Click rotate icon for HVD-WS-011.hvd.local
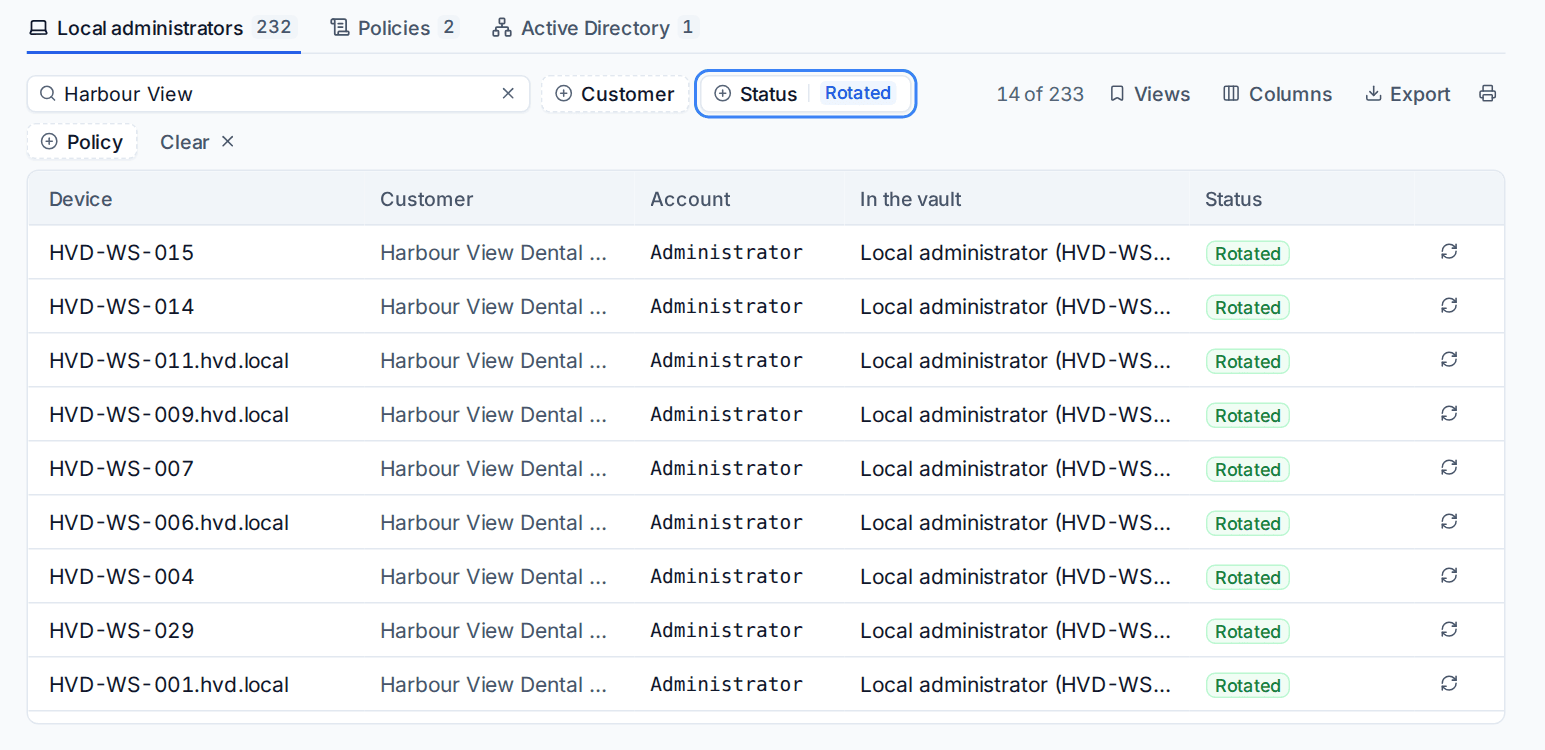1545x750 pixels. 1449,360
